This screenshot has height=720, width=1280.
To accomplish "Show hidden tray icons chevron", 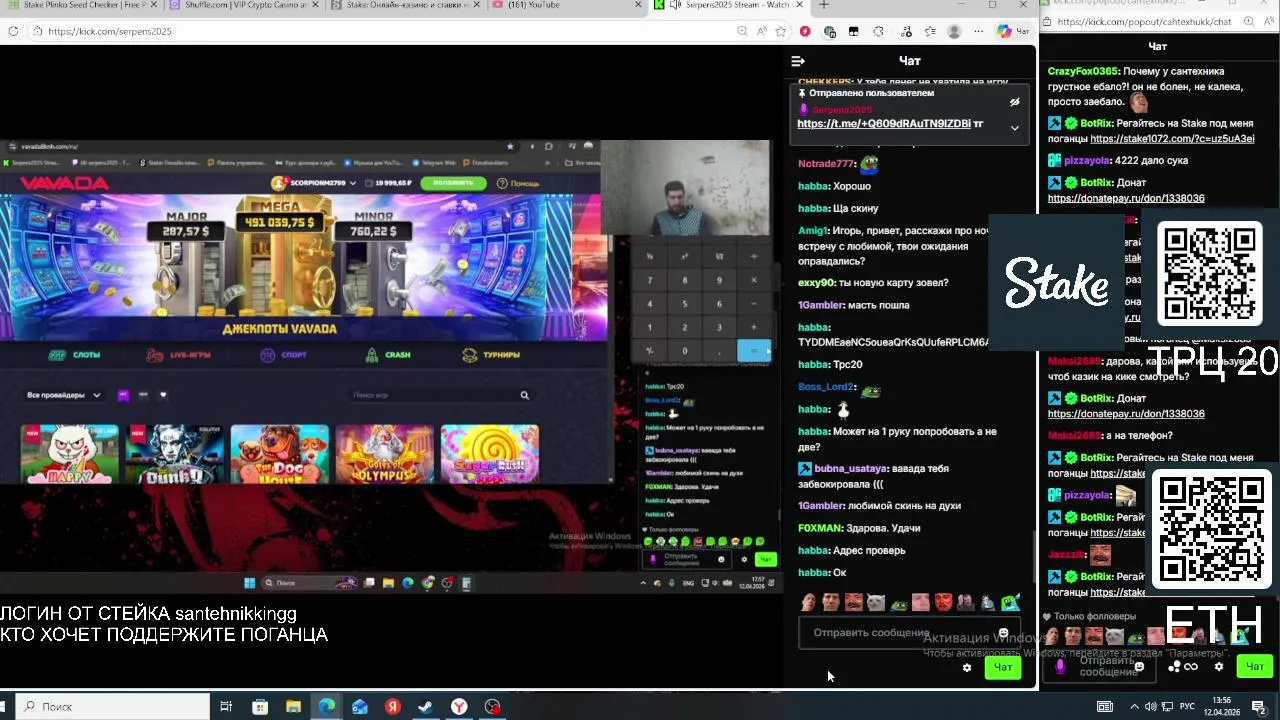I will click(x=1137, y=707).
